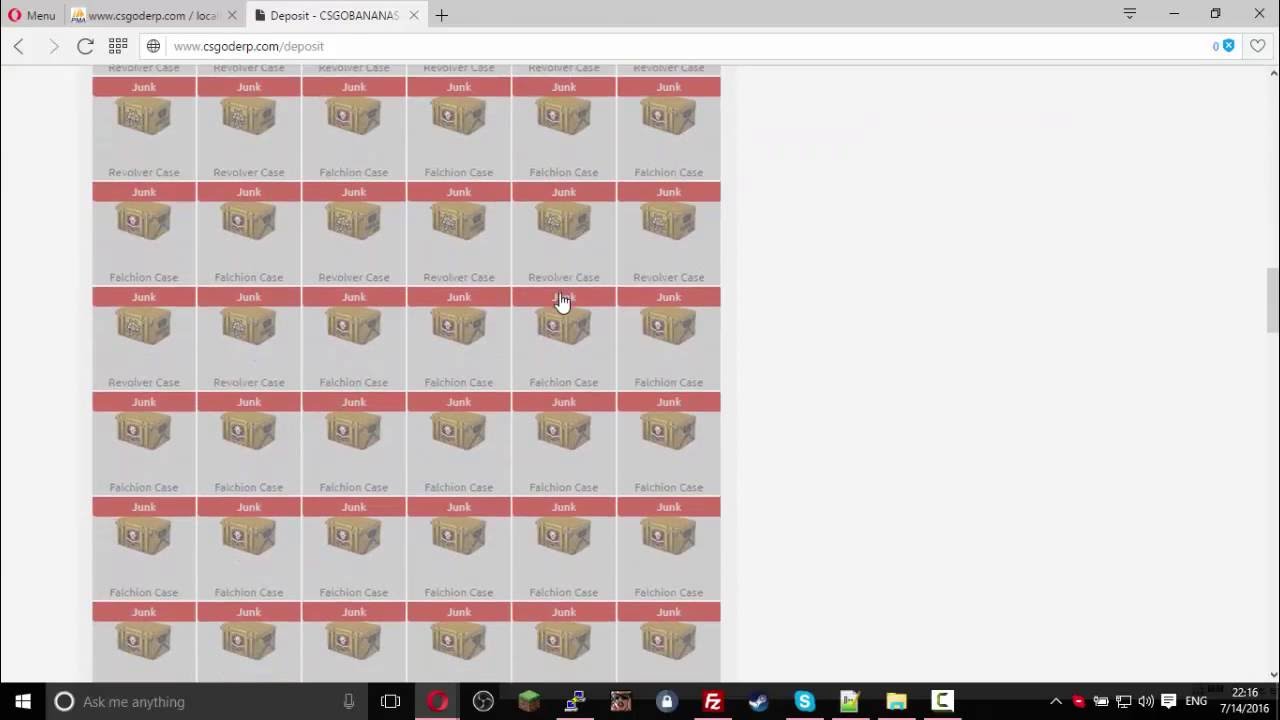The width and height of the screenshot is (1280, 720).
Task: Click the red tray notification icon
Action: tap(1078, 701)
